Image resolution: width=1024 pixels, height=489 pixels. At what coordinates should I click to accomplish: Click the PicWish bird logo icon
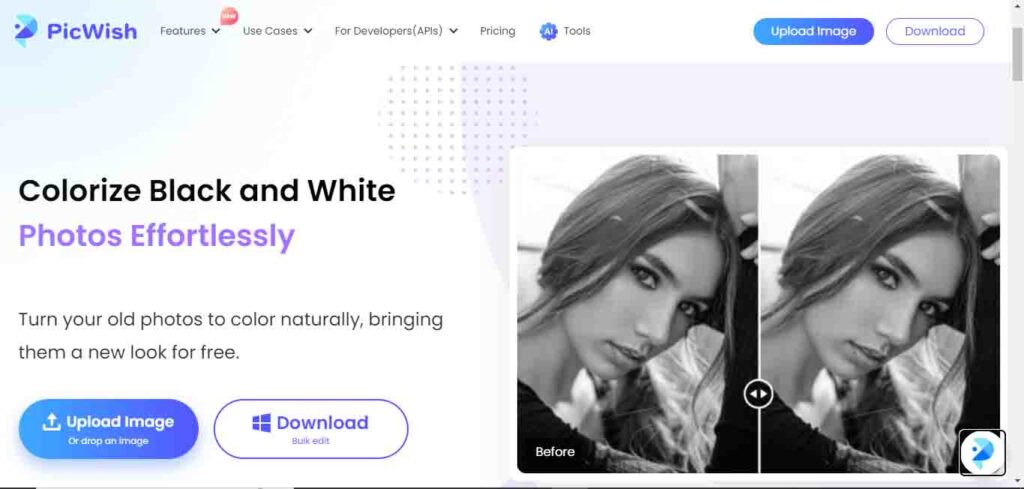coord(26,31)
